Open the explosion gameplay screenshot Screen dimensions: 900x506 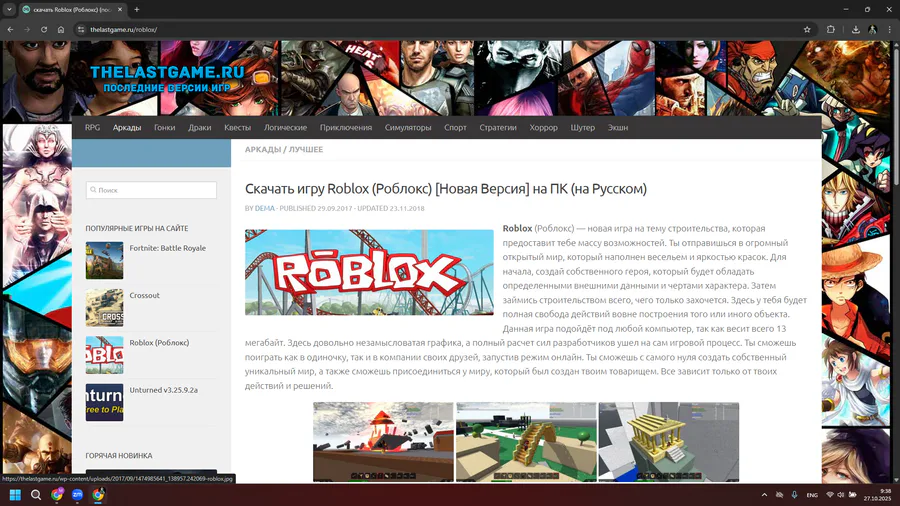[x=383, y=442]
